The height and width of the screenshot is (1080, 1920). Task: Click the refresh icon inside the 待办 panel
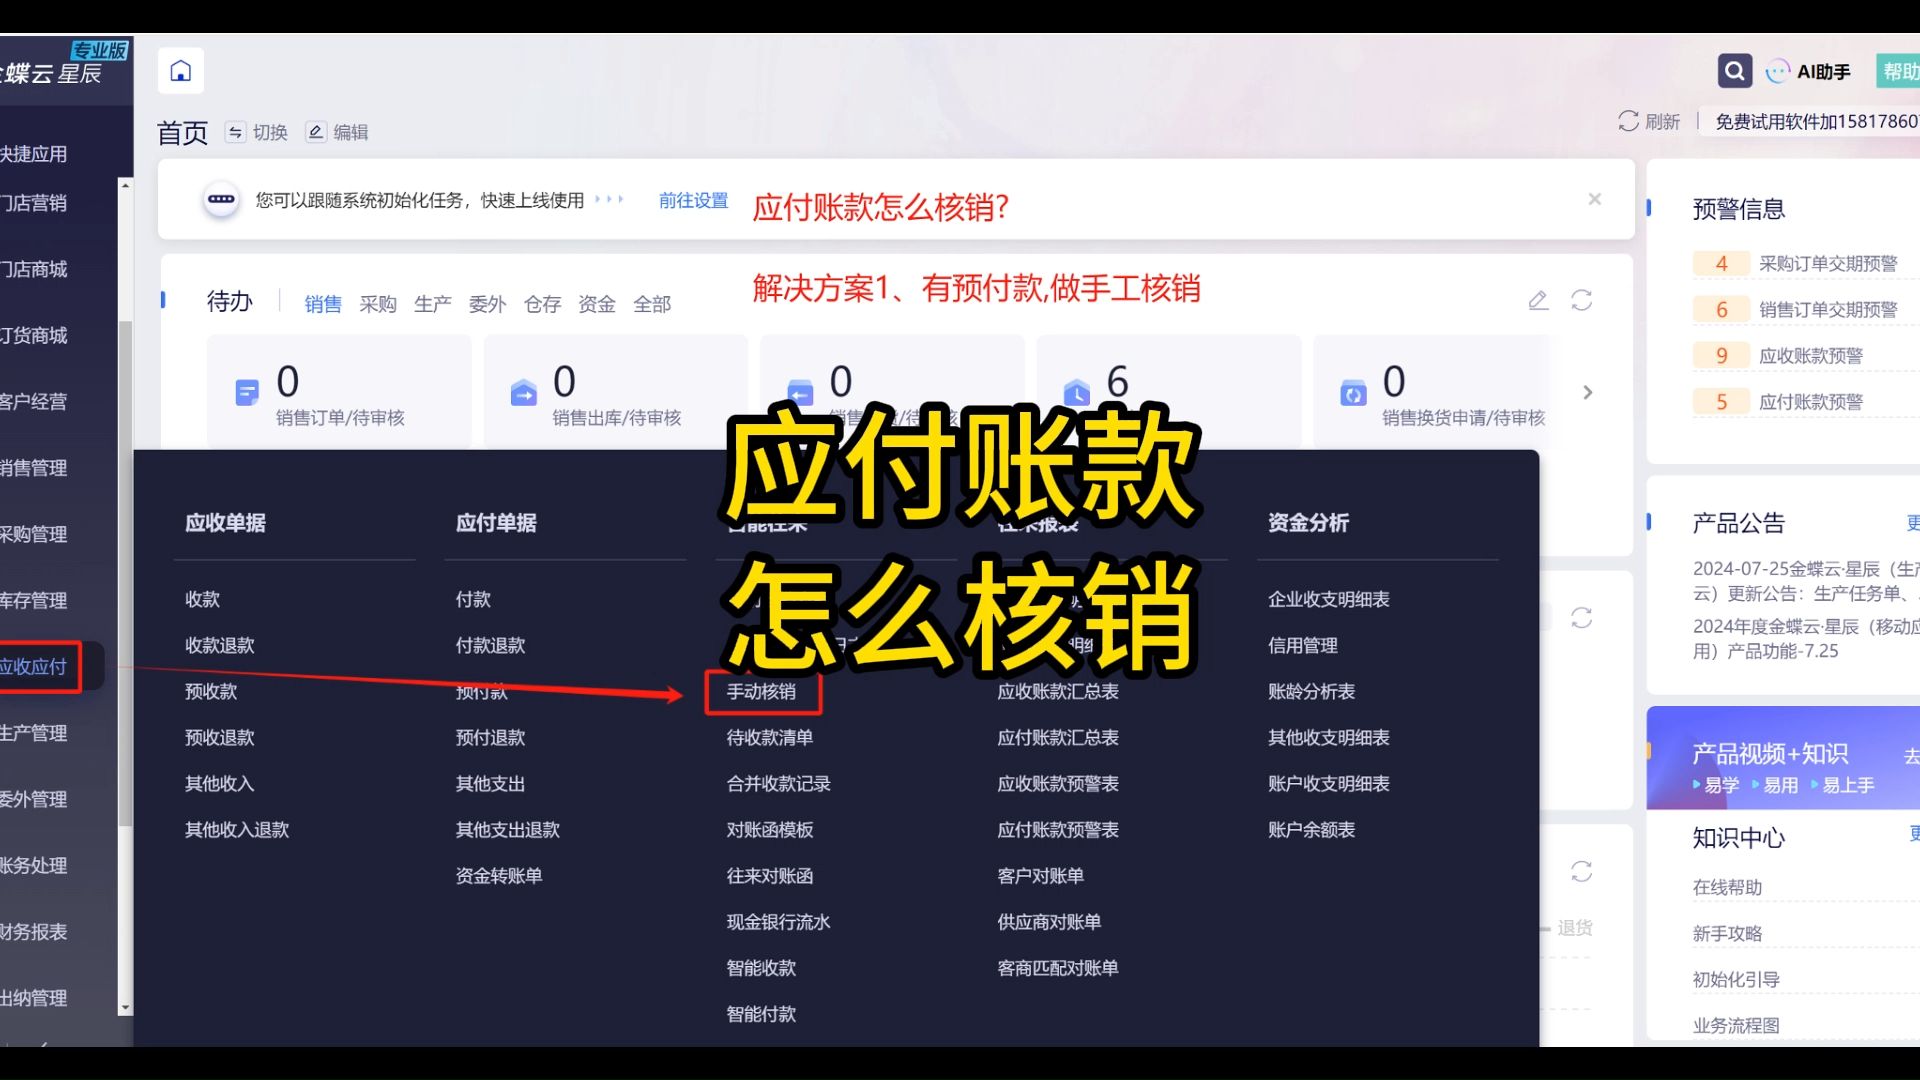1580,300
